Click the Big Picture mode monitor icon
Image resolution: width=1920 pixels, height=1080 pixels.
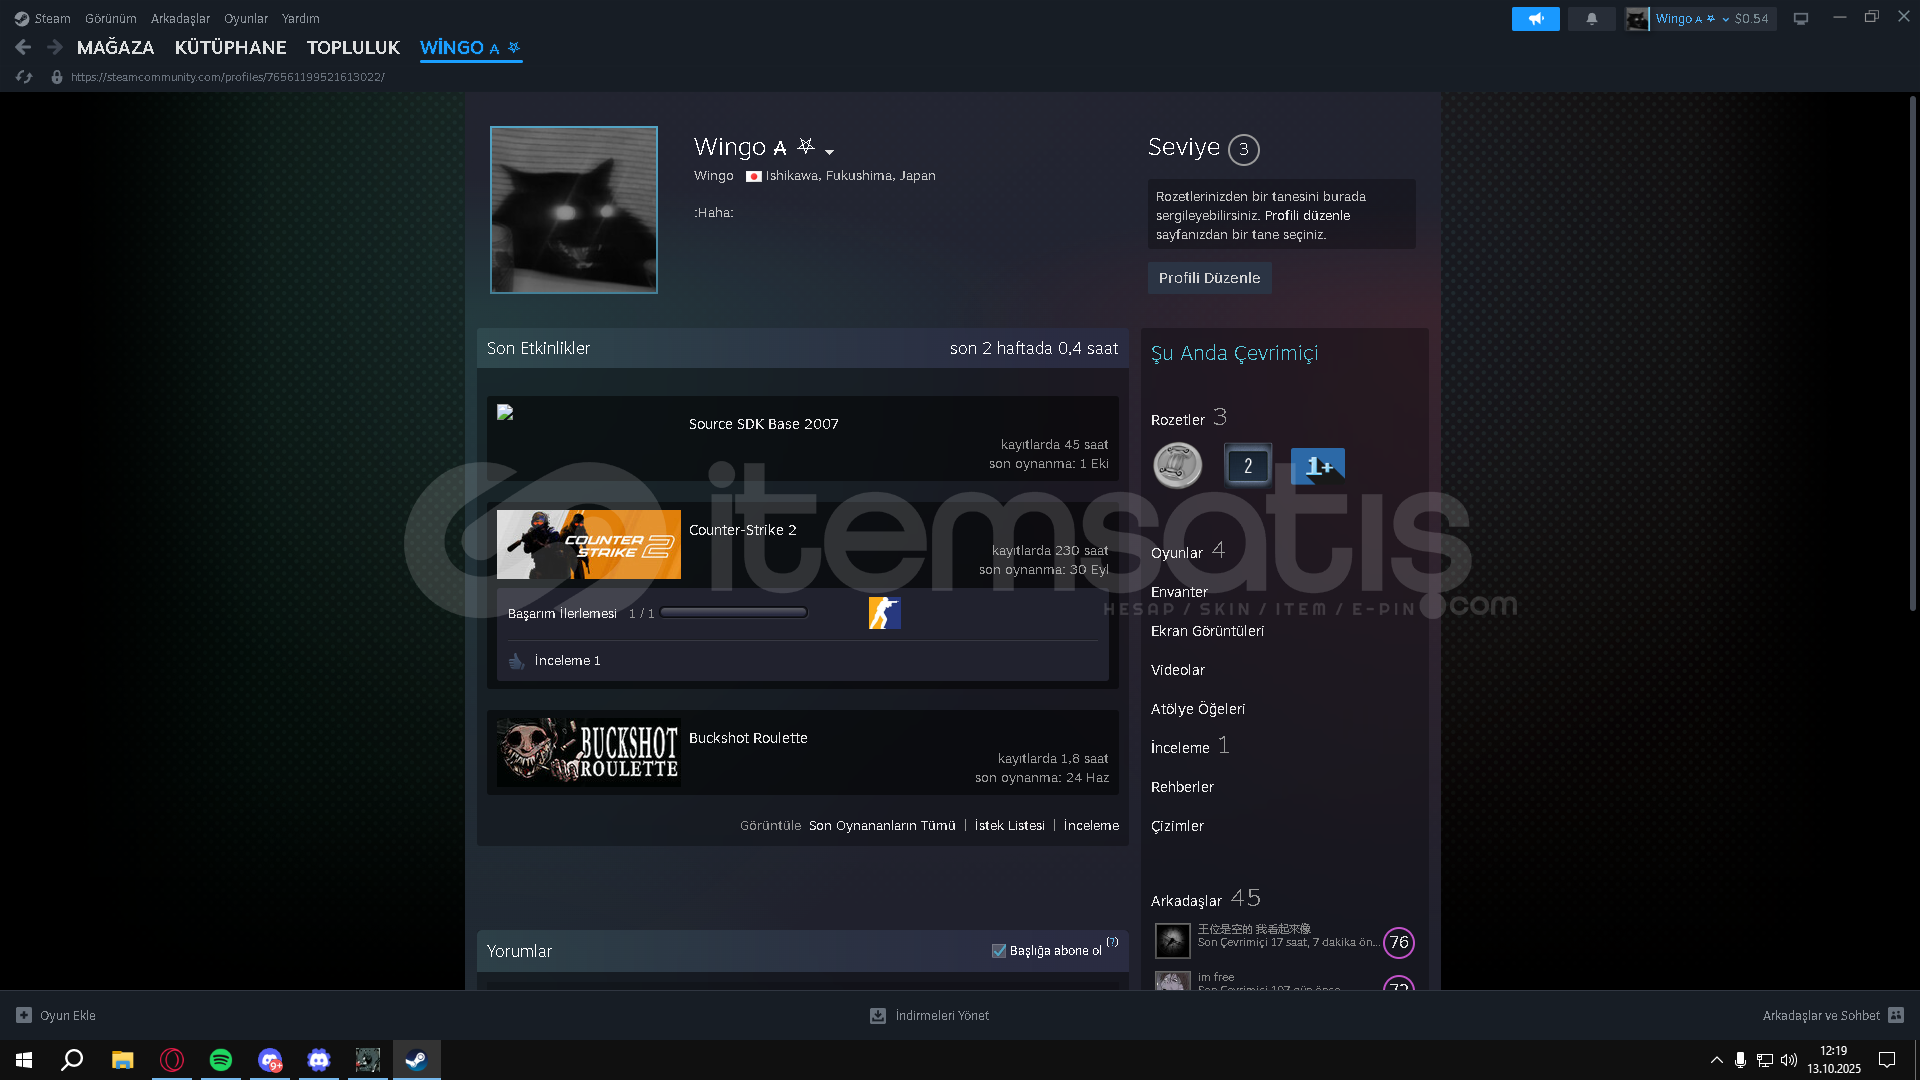(1800, 19)
